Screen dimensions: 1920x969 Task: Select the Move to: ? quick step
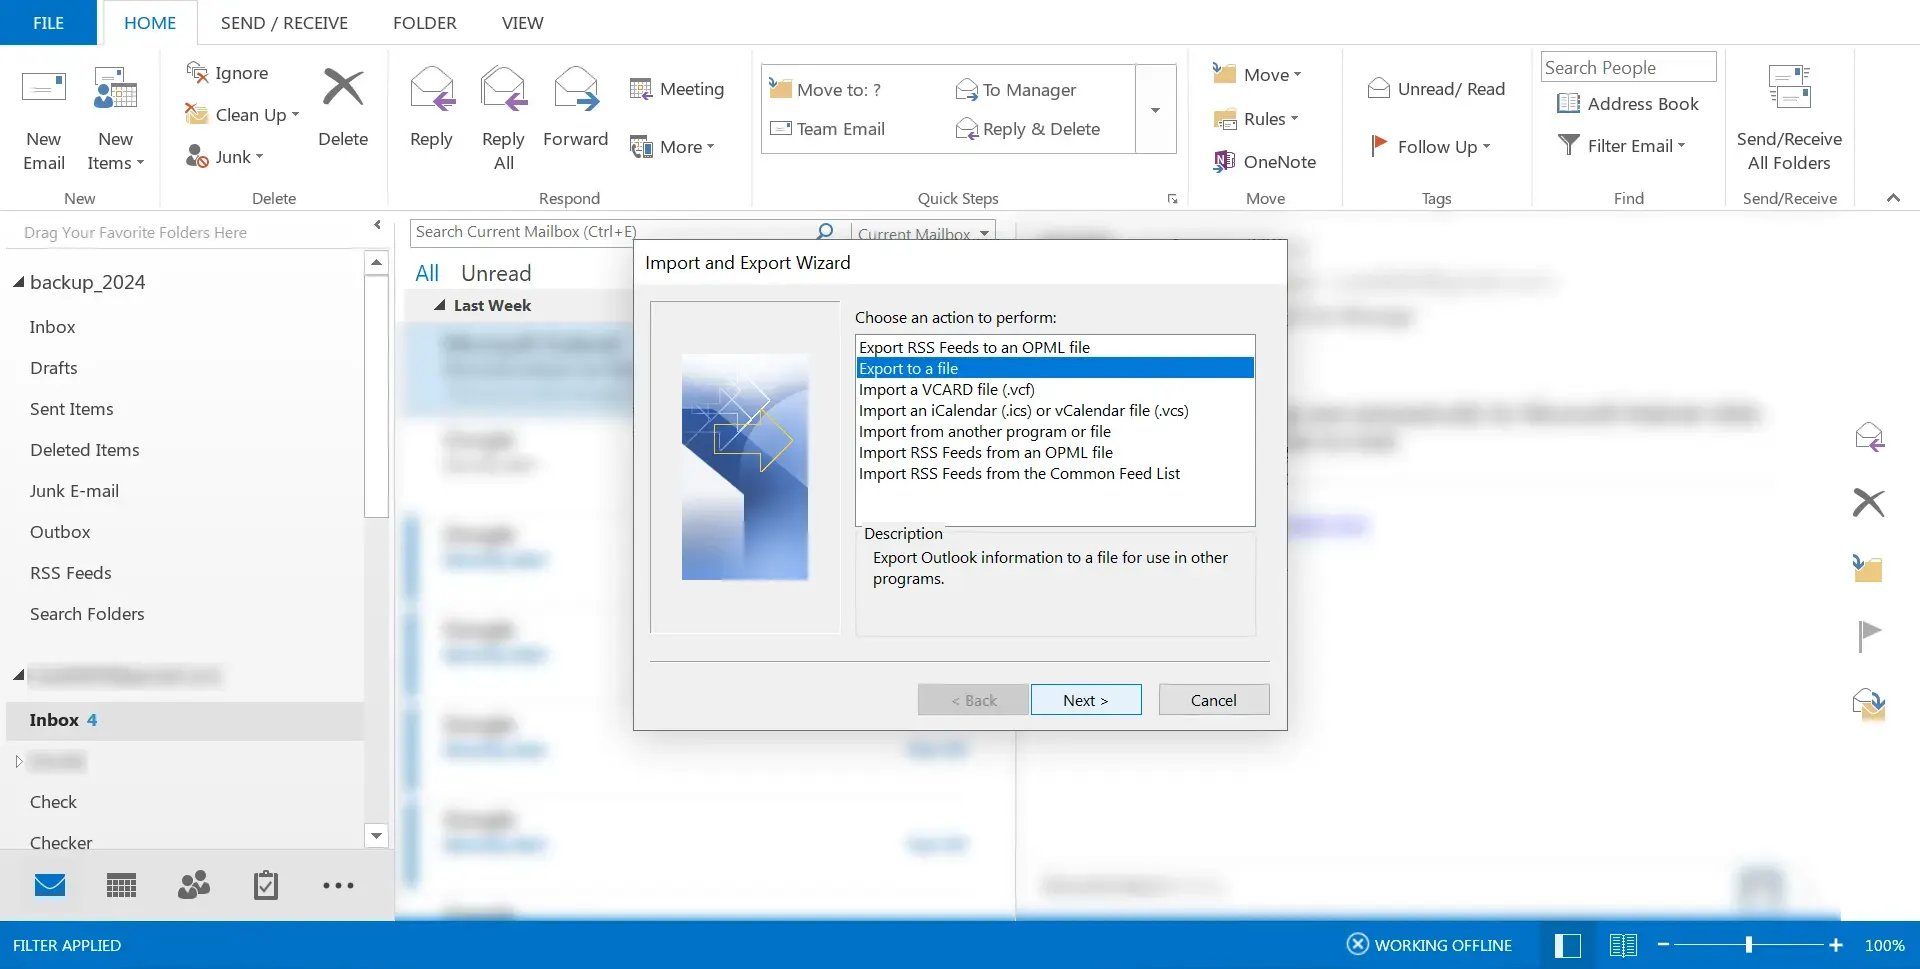coord(826,89)
